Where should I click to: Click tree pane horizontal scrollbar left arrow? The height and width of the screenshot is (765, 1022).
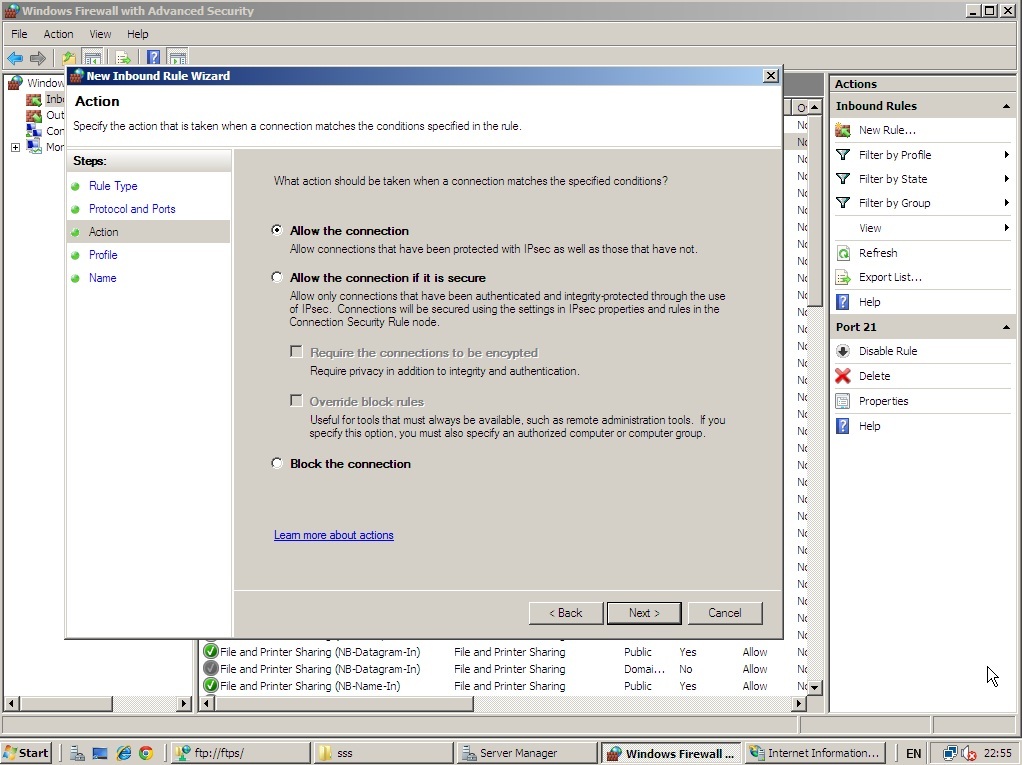pos(10,704)
